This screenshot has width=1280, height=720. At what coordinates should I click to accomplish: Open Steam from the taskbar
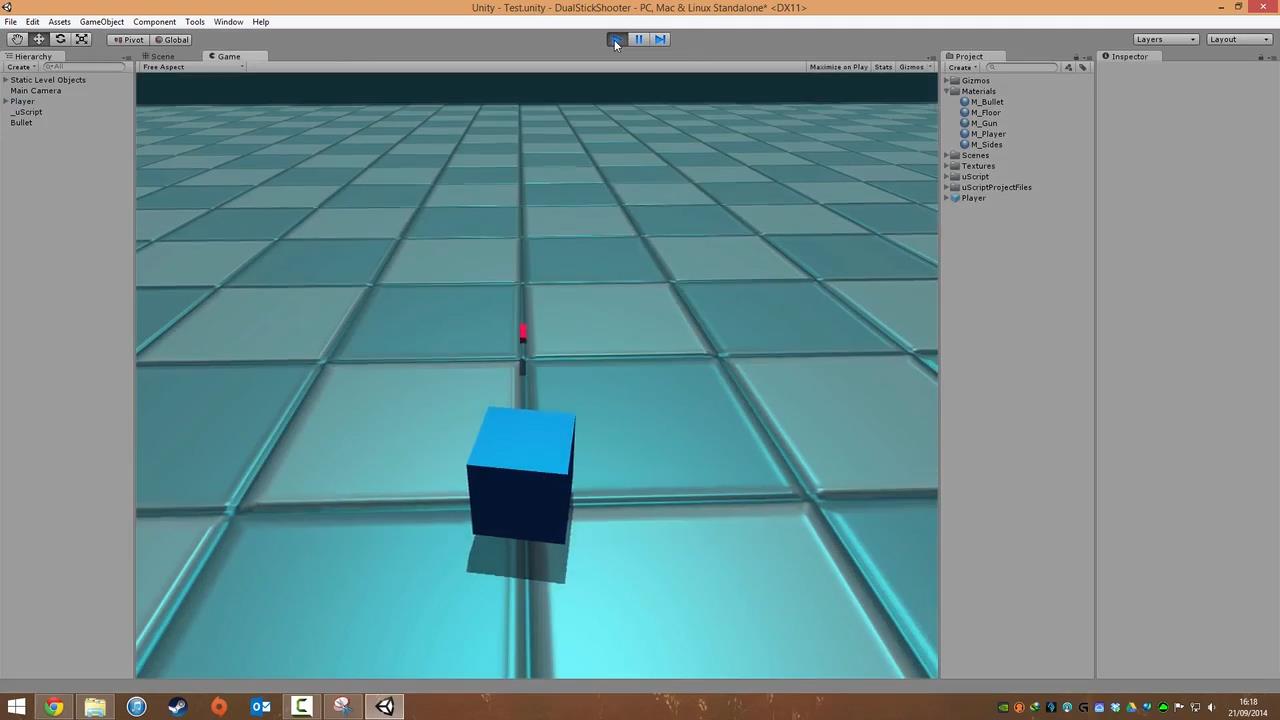(178, 707)
